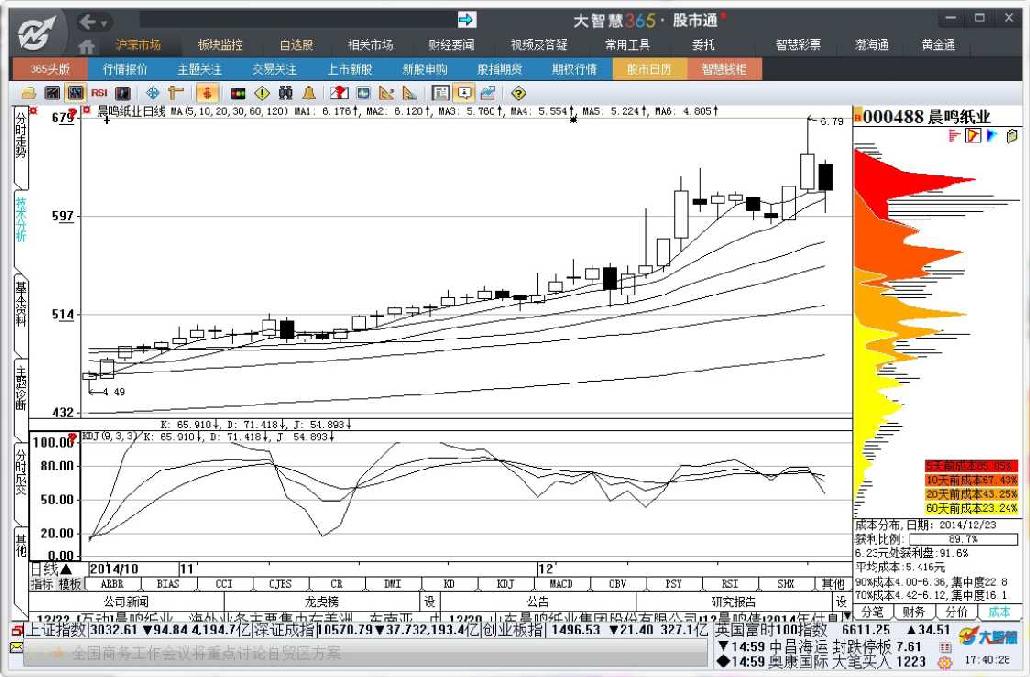Open the 自选股 menu
Viewport: 1030px width, 677px height.
pos(297,45)
